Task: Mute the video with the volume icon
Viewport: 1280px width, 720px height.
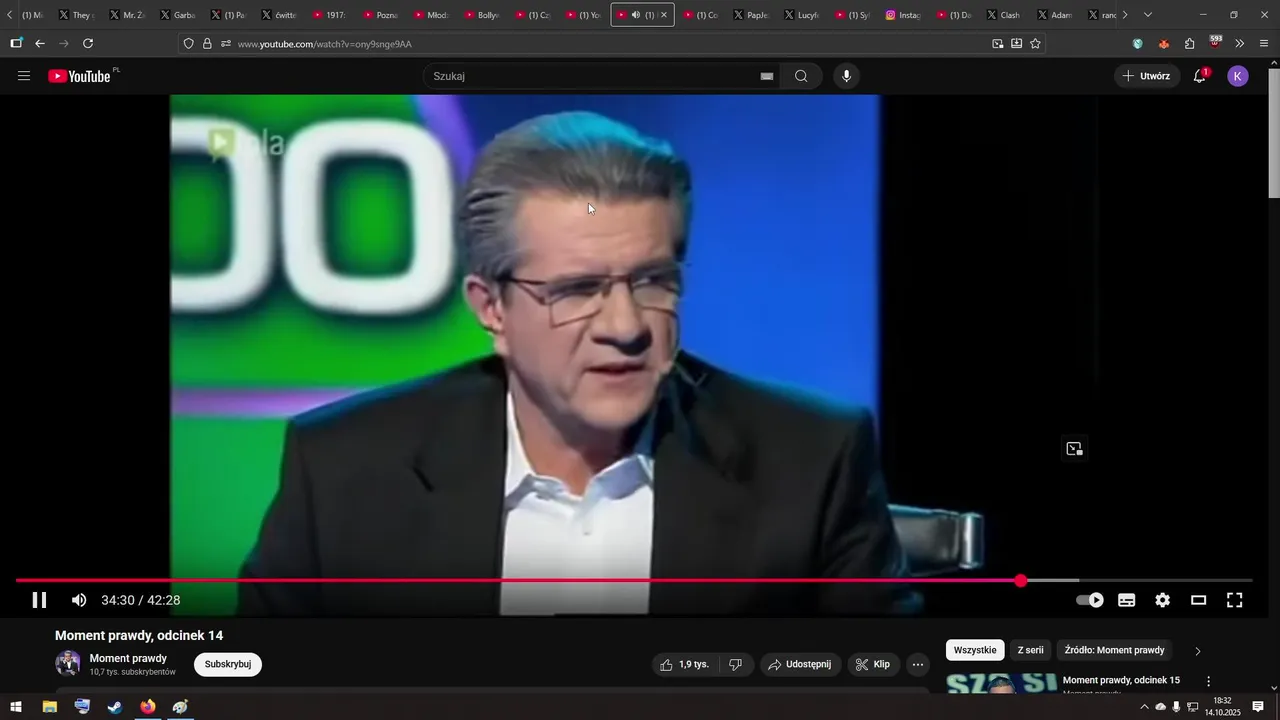Action: [x=79, y=600]
